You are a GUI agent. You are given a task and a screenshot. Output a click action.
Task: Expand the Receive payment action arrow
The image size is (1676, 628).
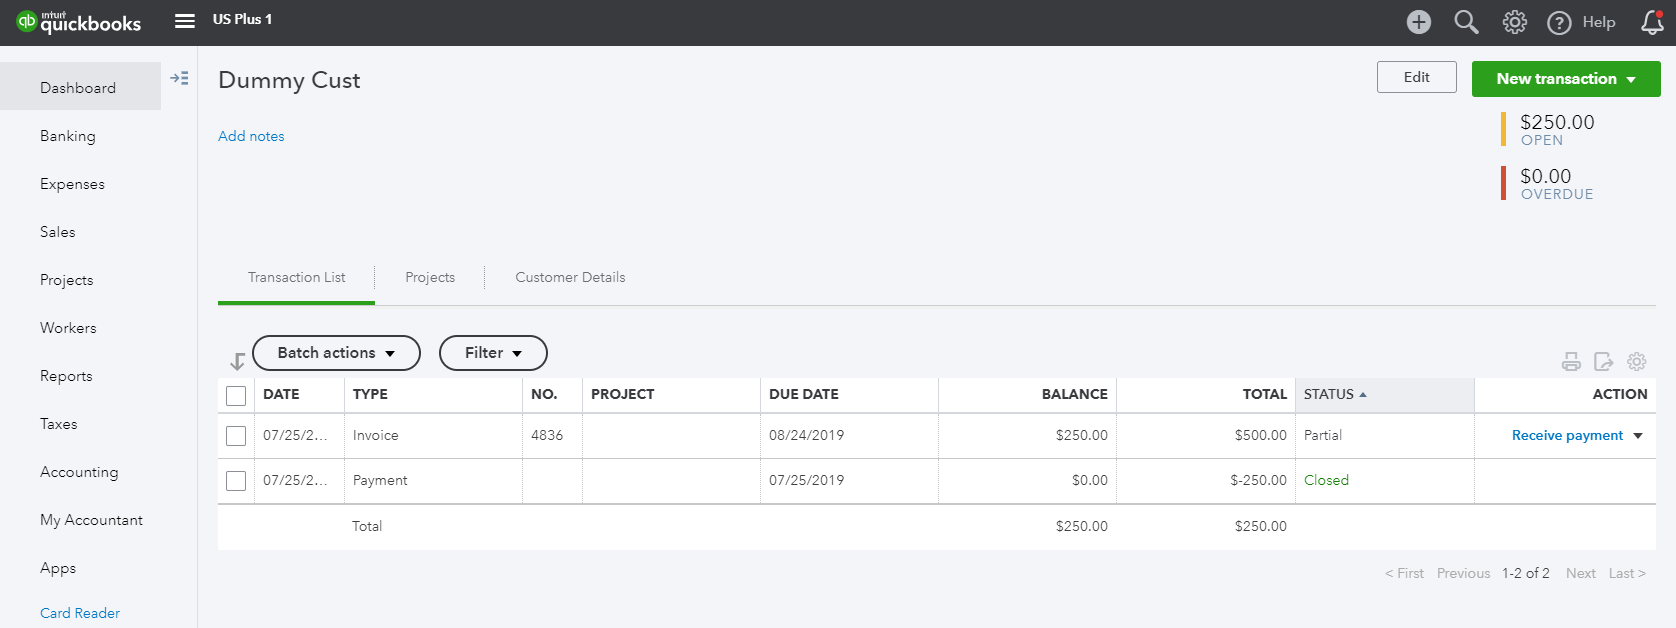(1638, 436)
